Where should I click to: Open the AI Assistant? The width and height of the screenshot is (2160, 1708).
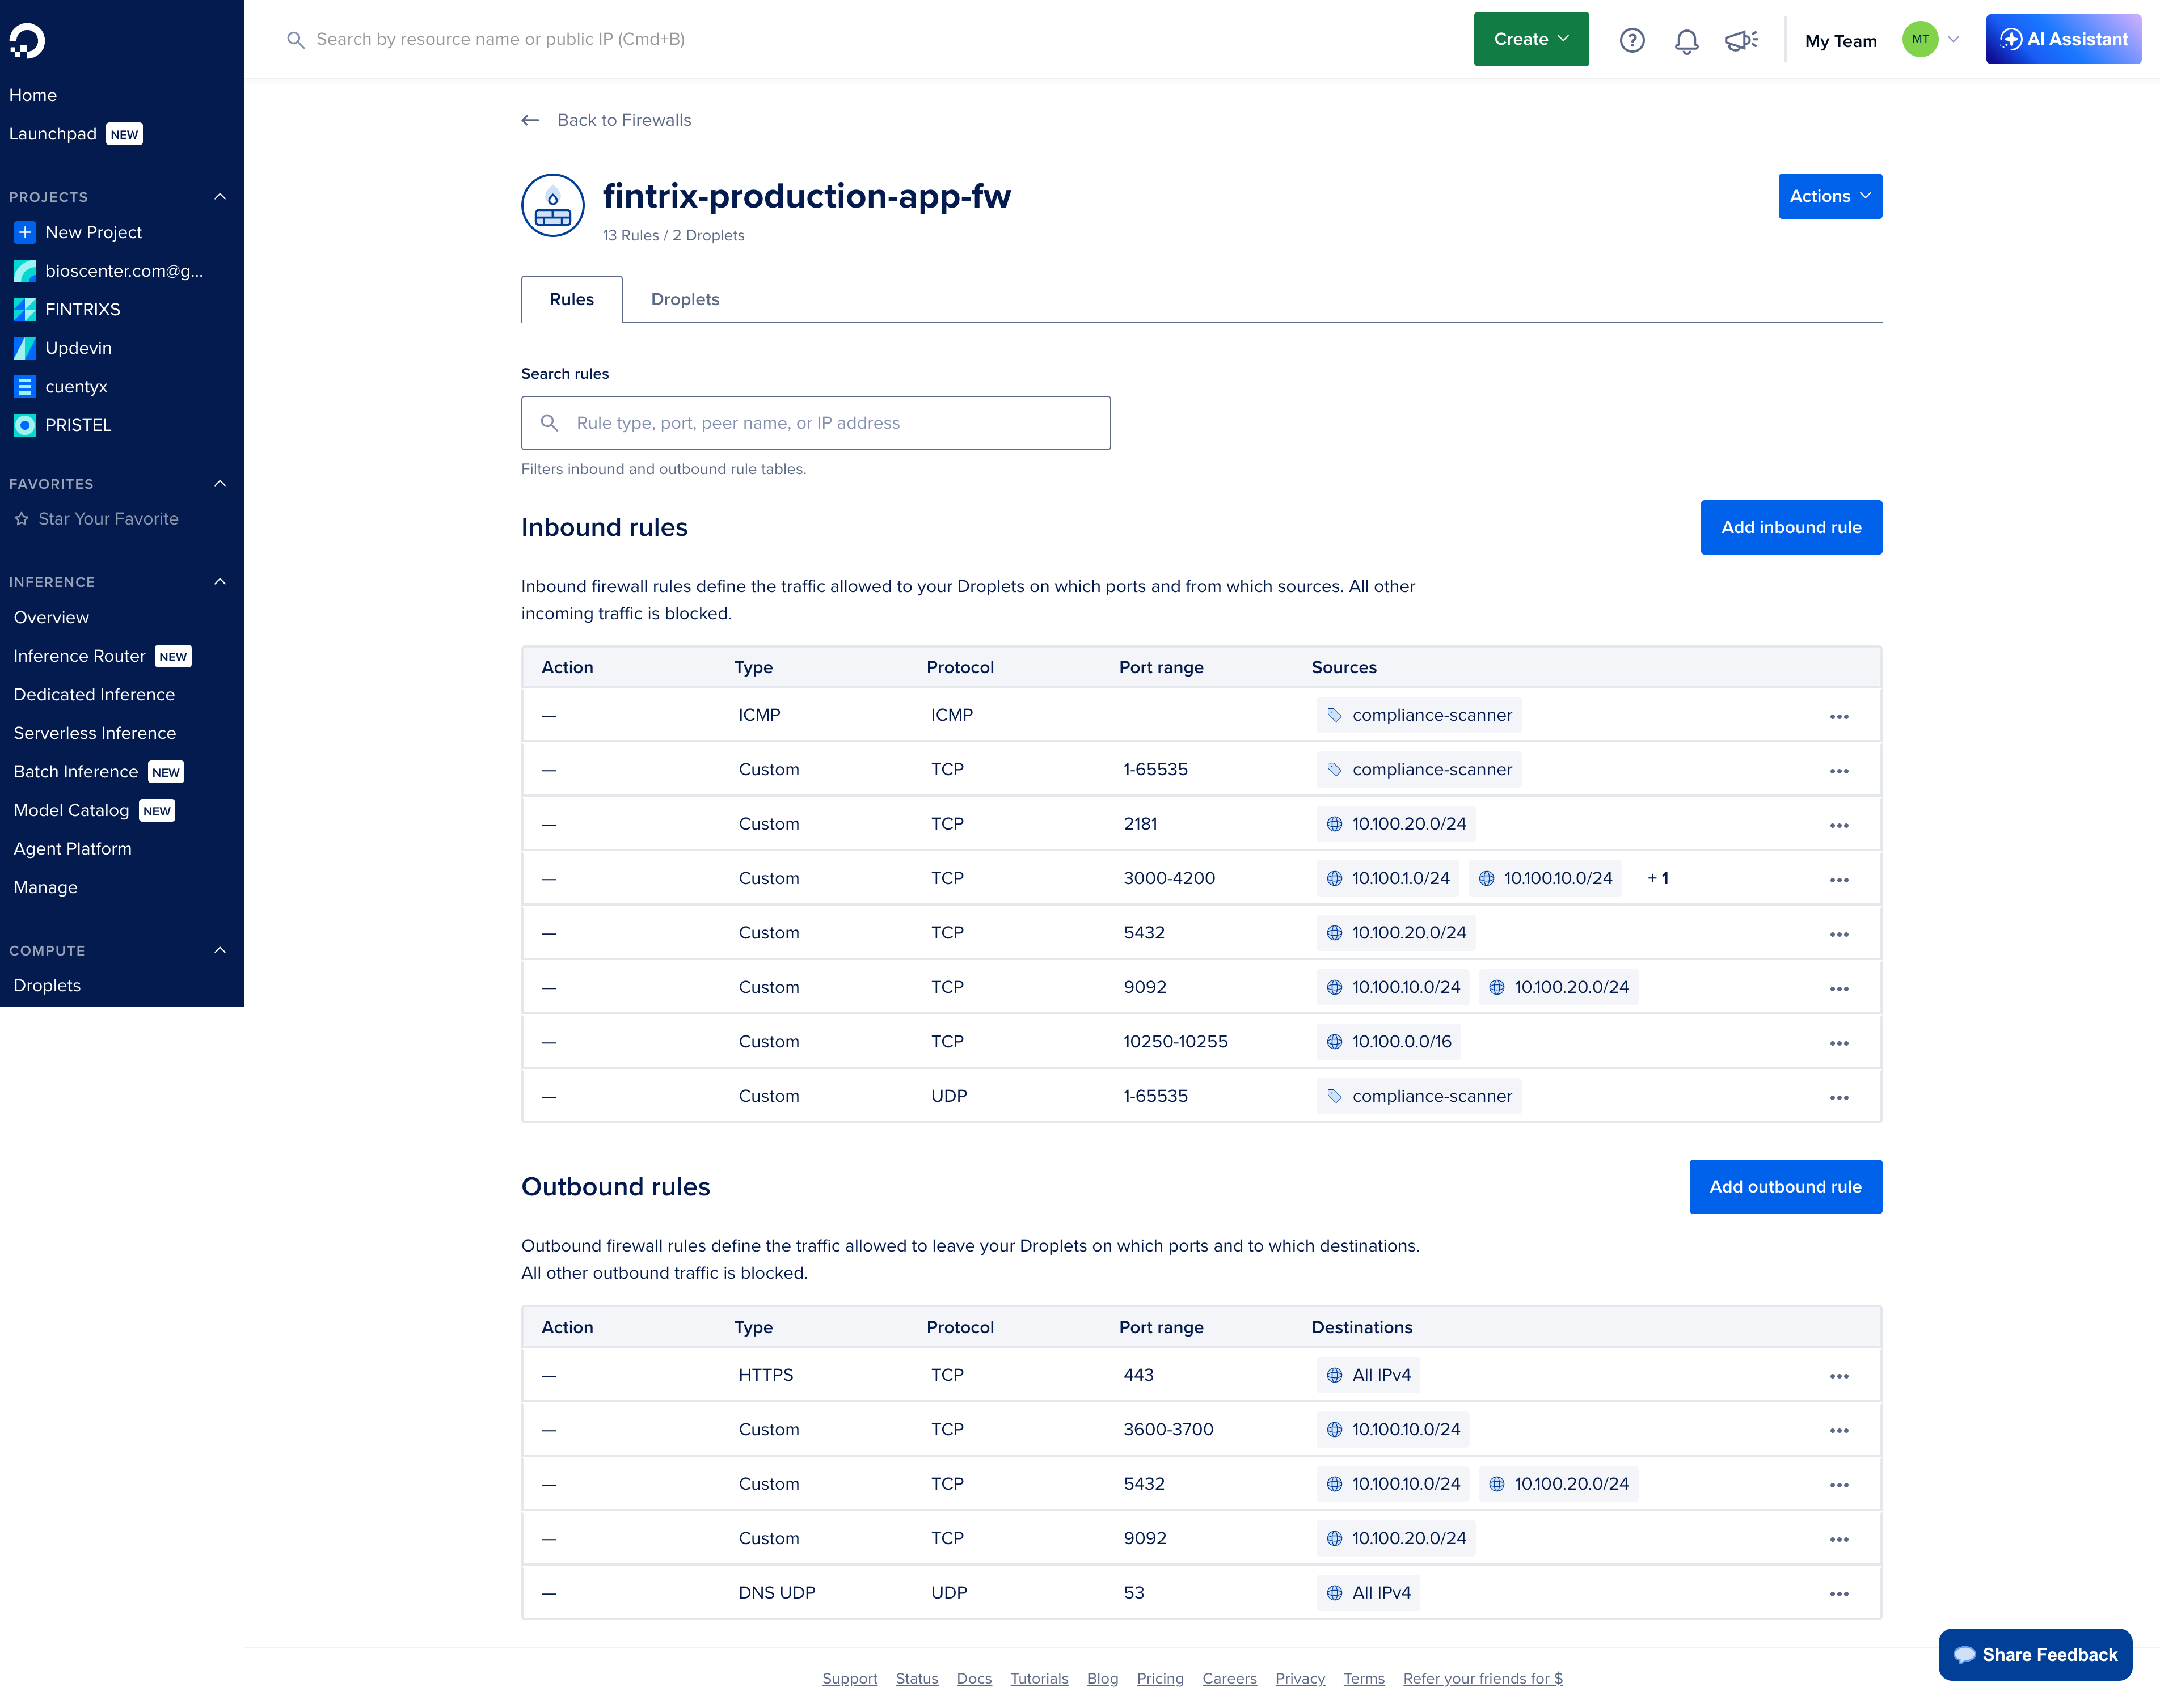click(2063, 39)
